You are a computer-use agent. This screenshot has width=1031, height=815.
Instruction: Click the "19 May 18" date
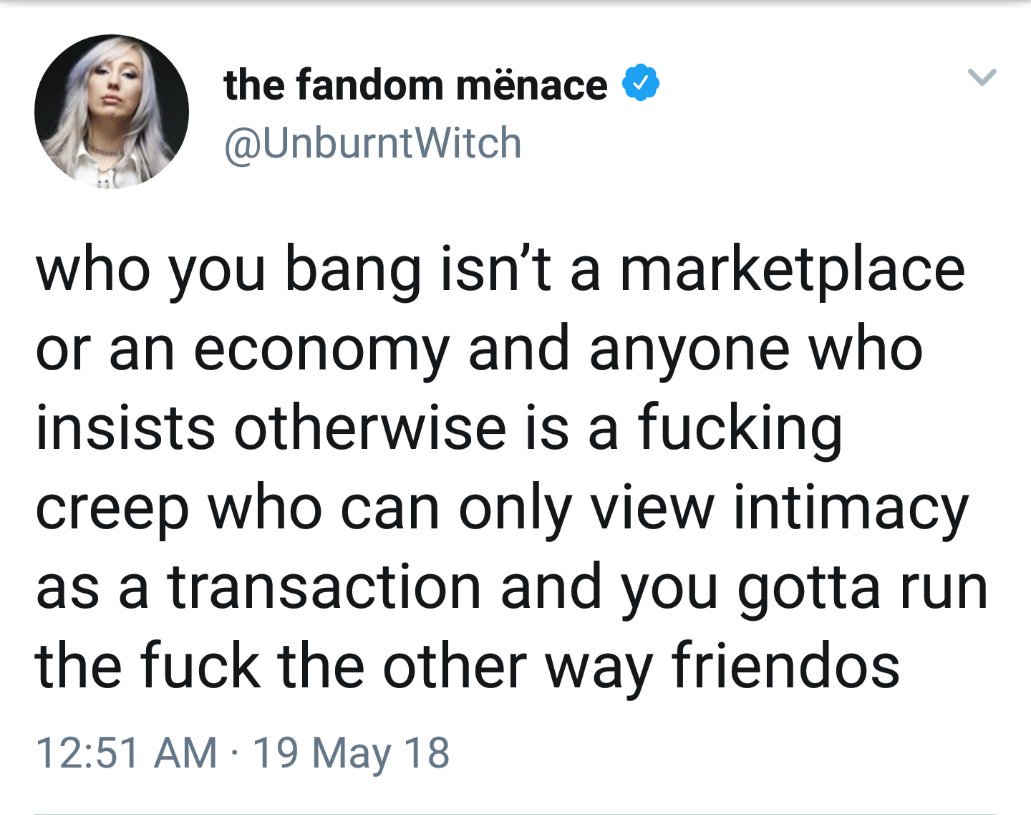pos(351,752)
